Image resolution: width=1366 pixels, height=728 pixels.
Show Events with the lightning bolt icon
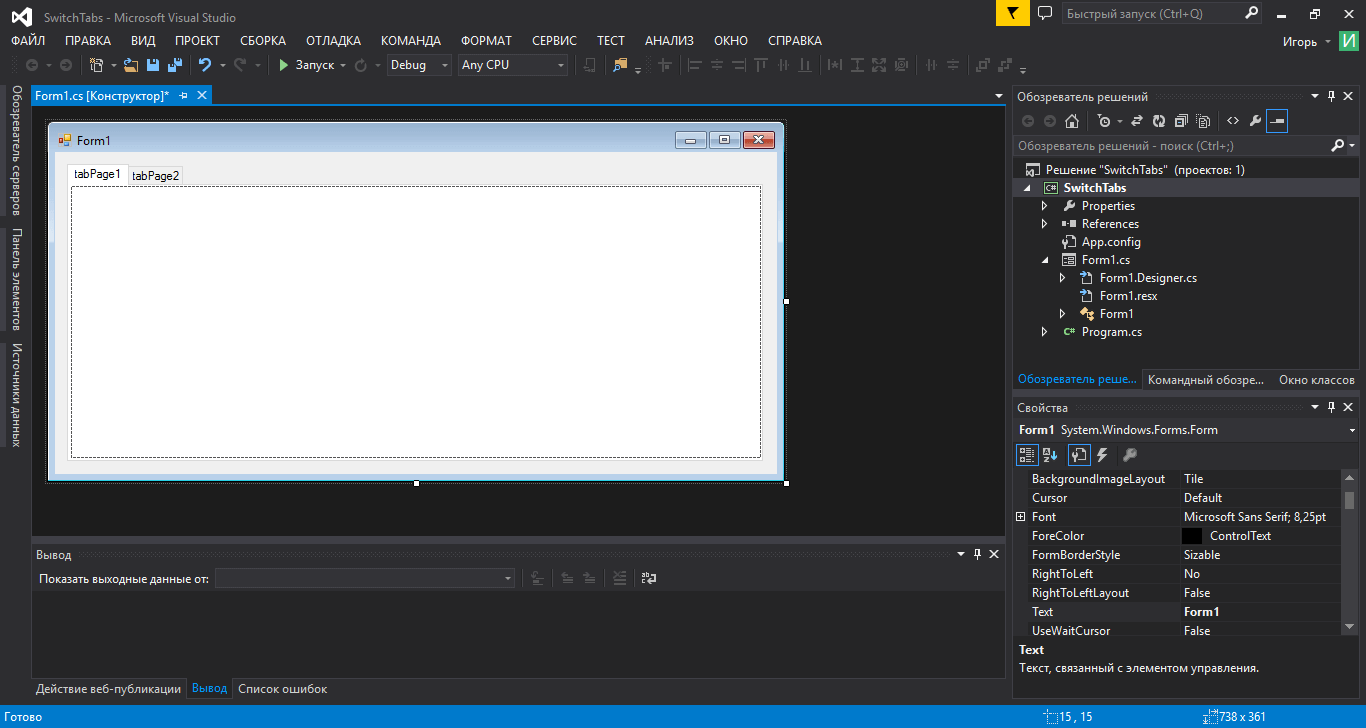pos(1102,455)
